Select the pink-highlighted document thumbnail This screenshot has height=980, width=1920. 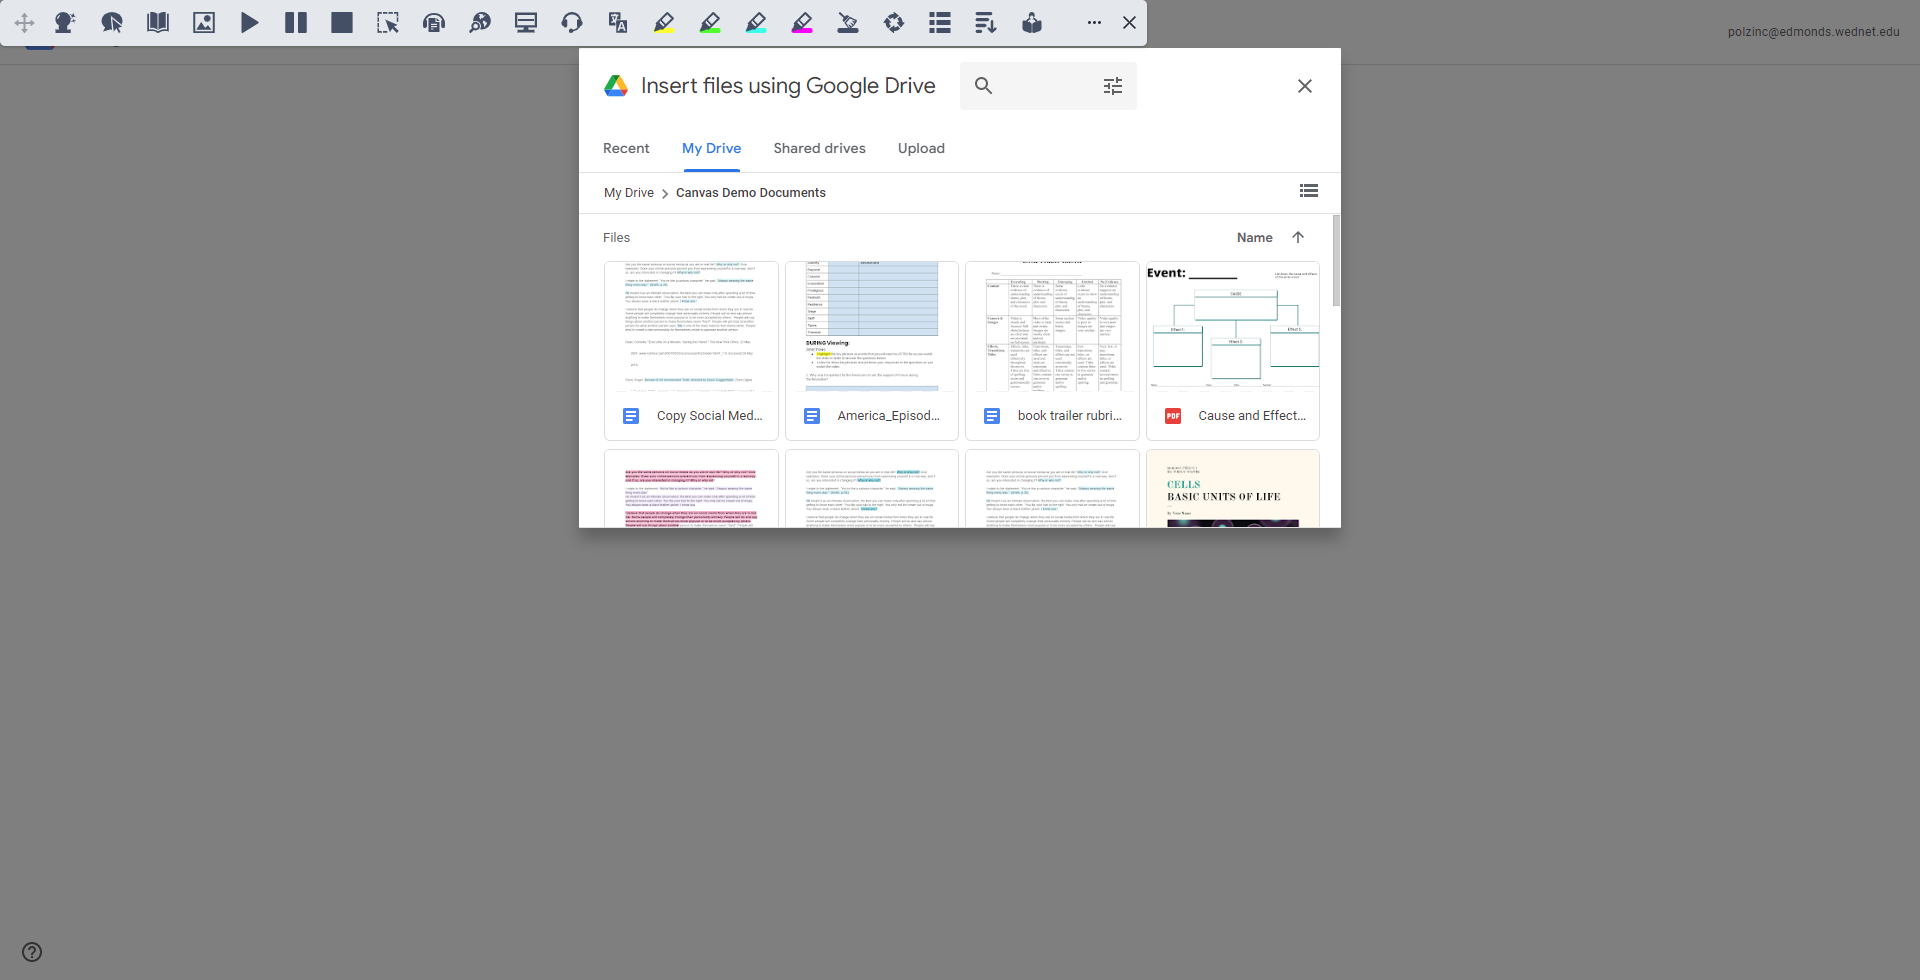[691, 489]
